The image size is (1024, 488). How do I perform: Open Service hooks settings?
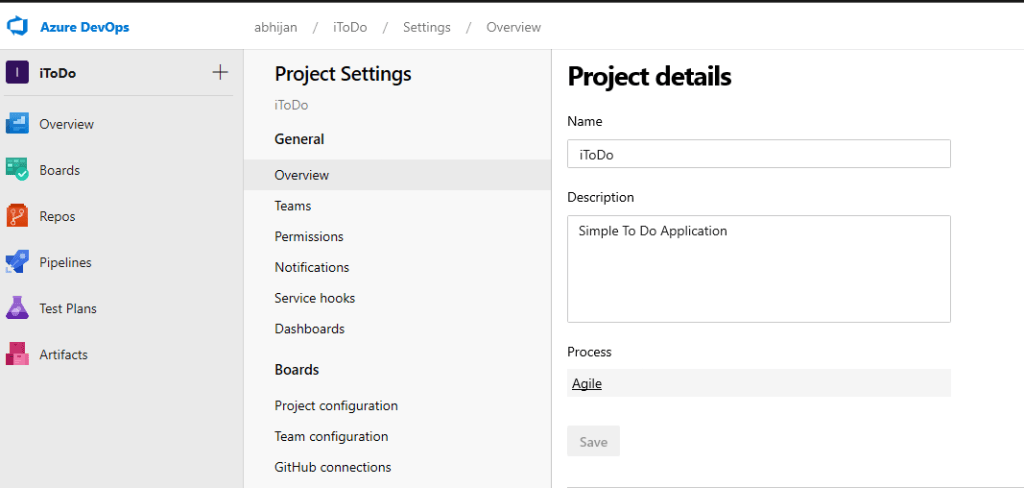tap(315, 298)
